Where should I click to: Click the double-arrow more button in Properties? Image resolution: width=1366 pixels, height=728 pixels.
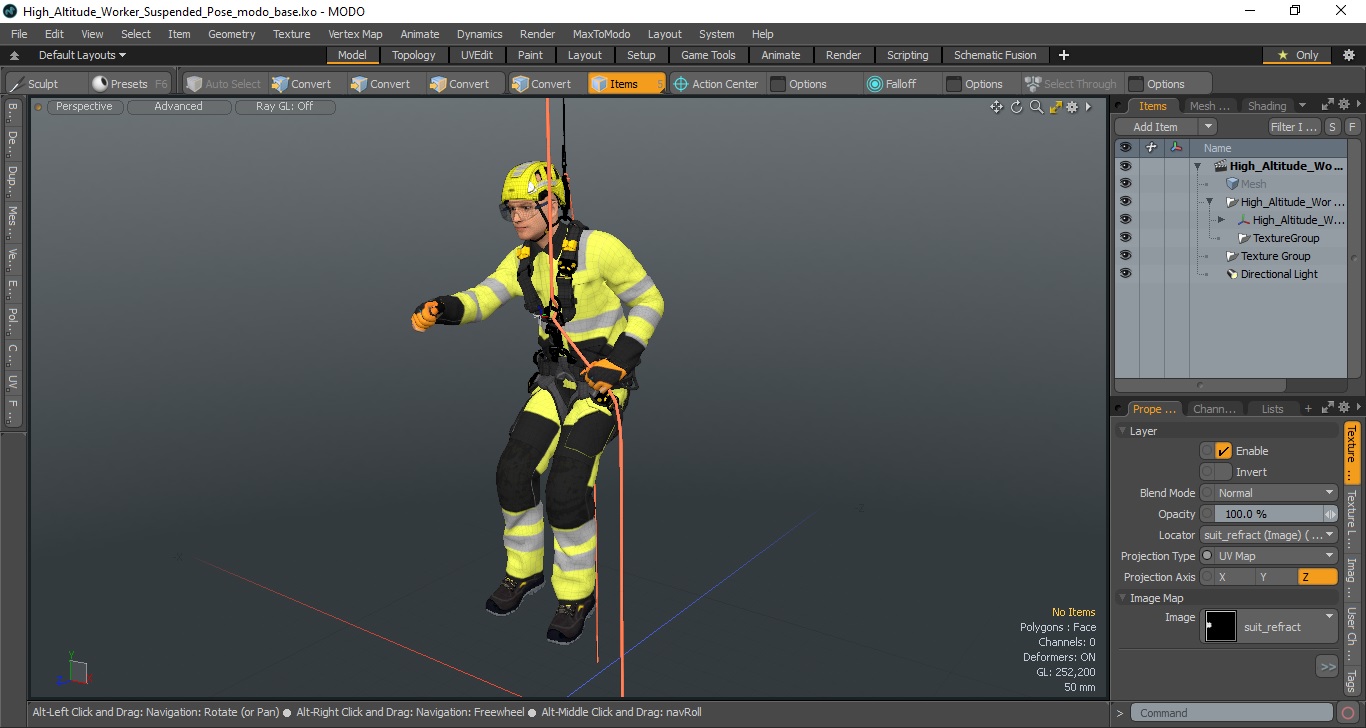coord(1327,666)
